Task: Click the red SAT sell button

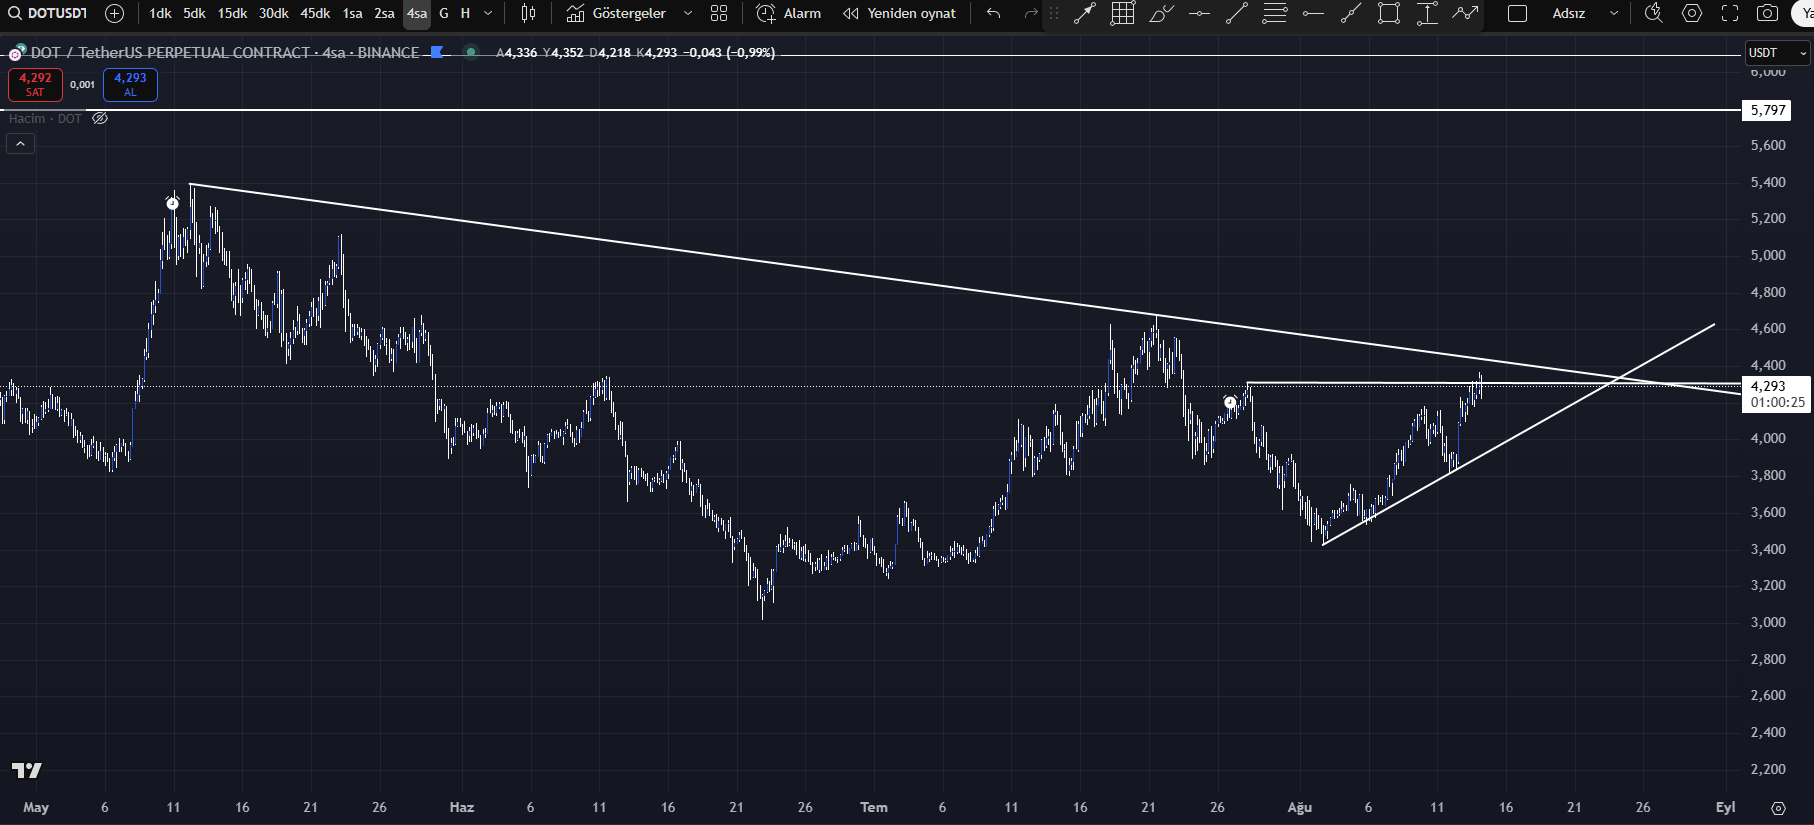Action: [x=35, y=84]
